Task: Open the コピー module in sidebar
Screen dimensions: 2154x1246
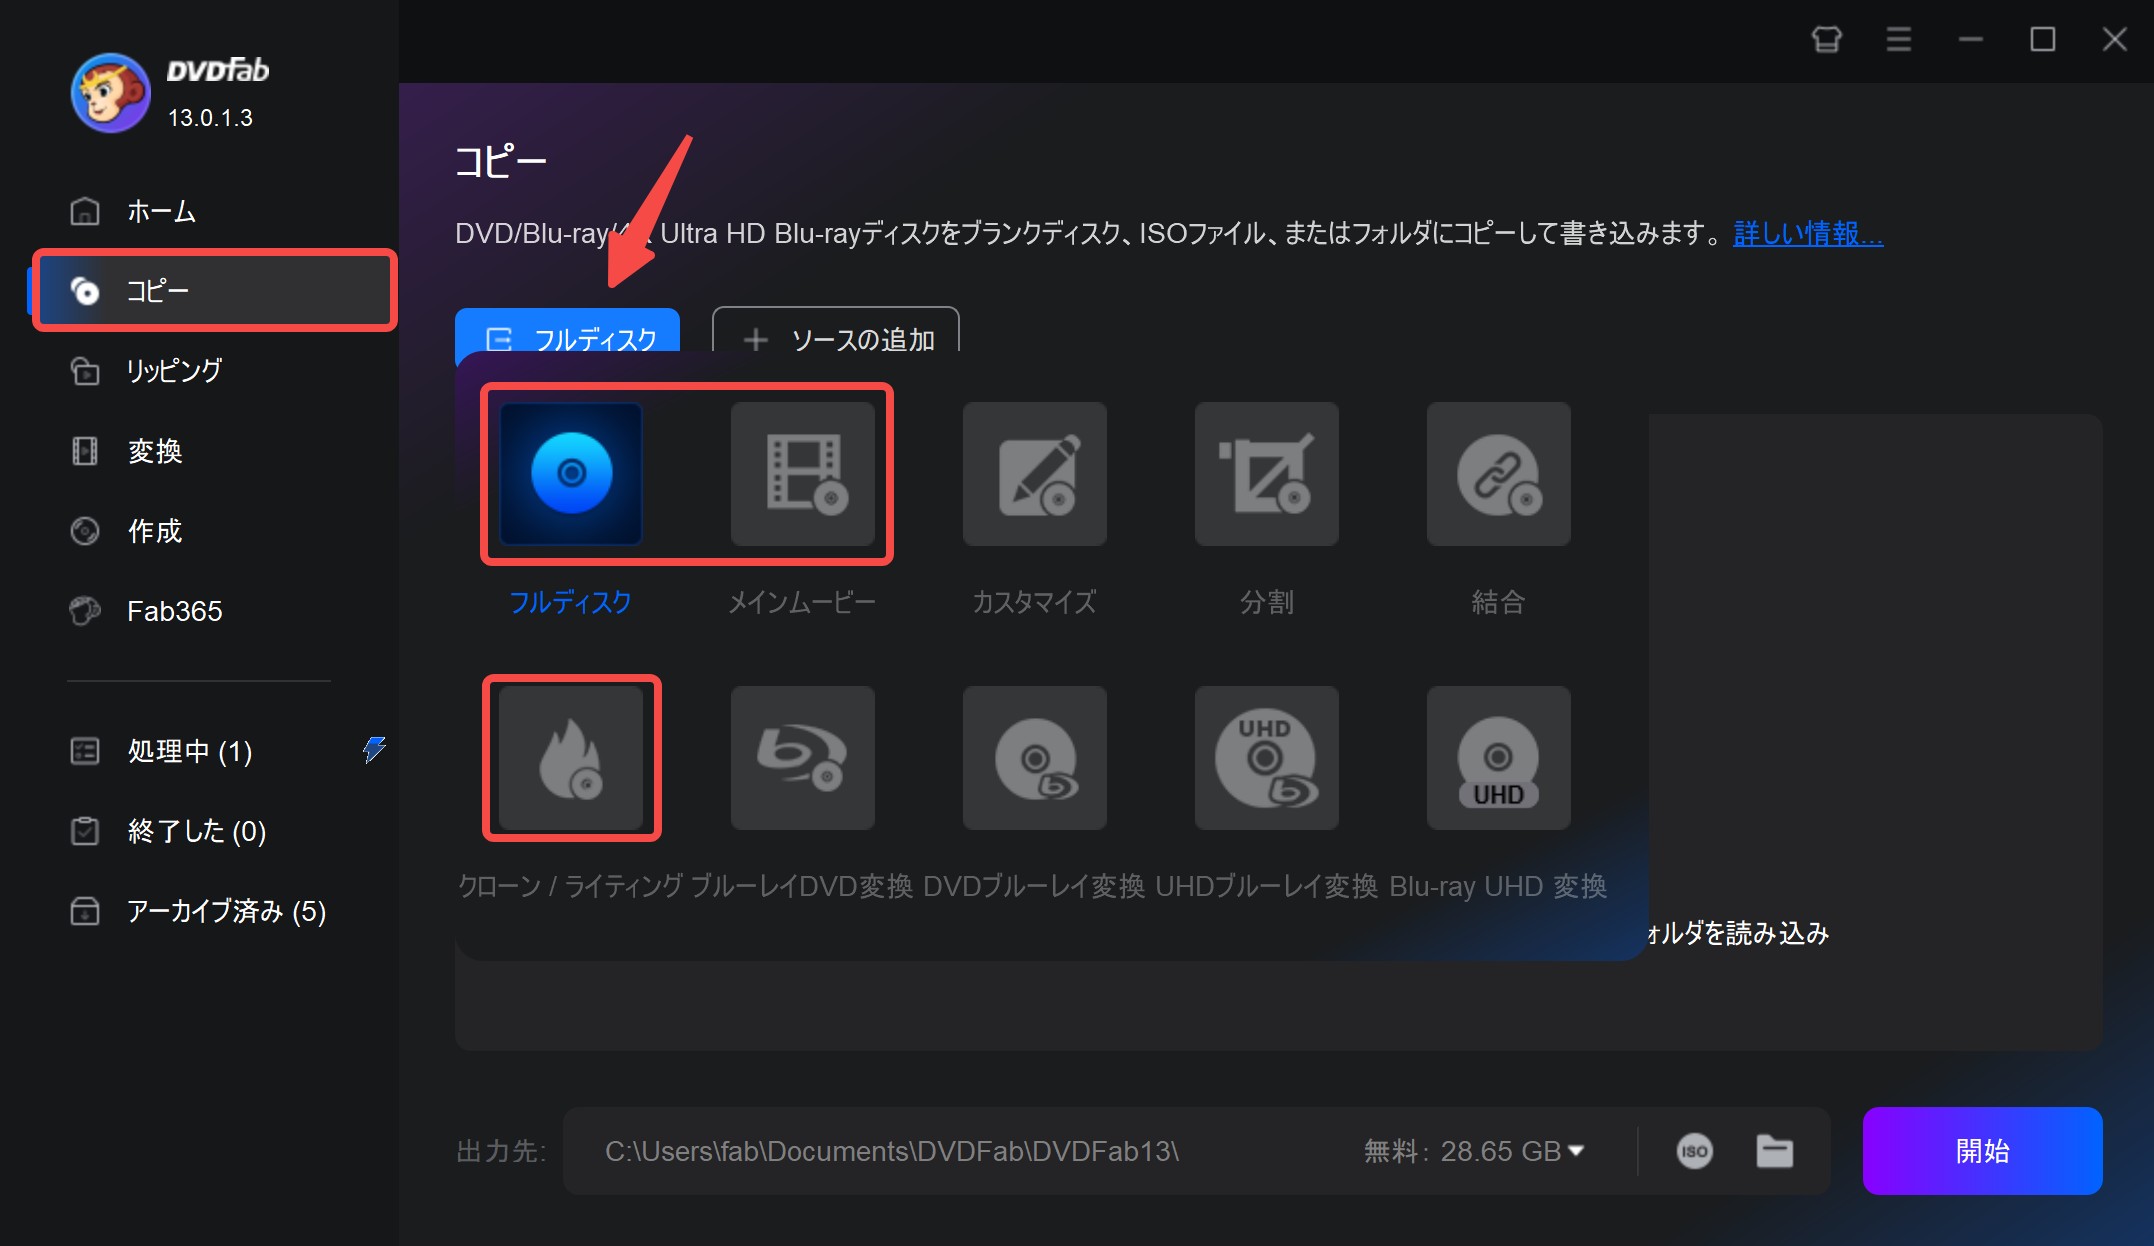Action: [x=215, y=291]
